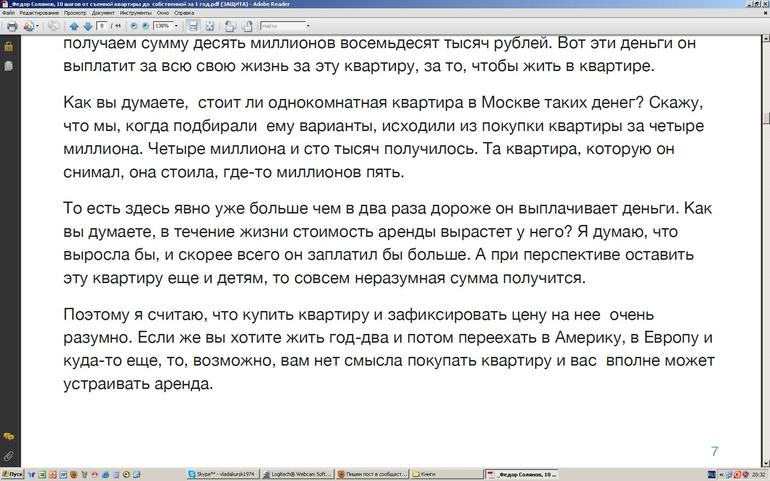Open comments panel at sidebar bottom

point(8,437)
